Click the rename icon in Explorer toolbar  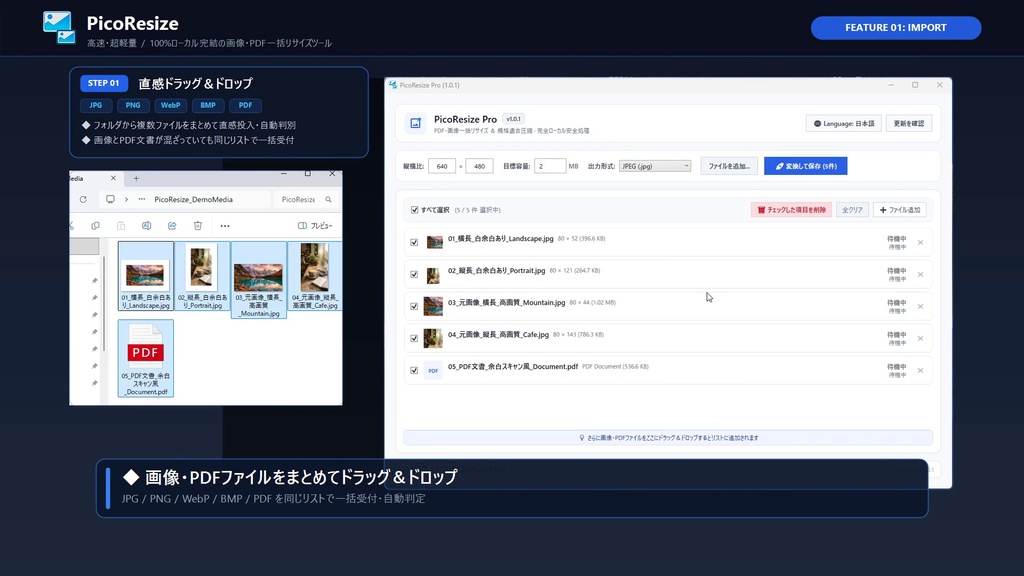(x=146, y=225)
